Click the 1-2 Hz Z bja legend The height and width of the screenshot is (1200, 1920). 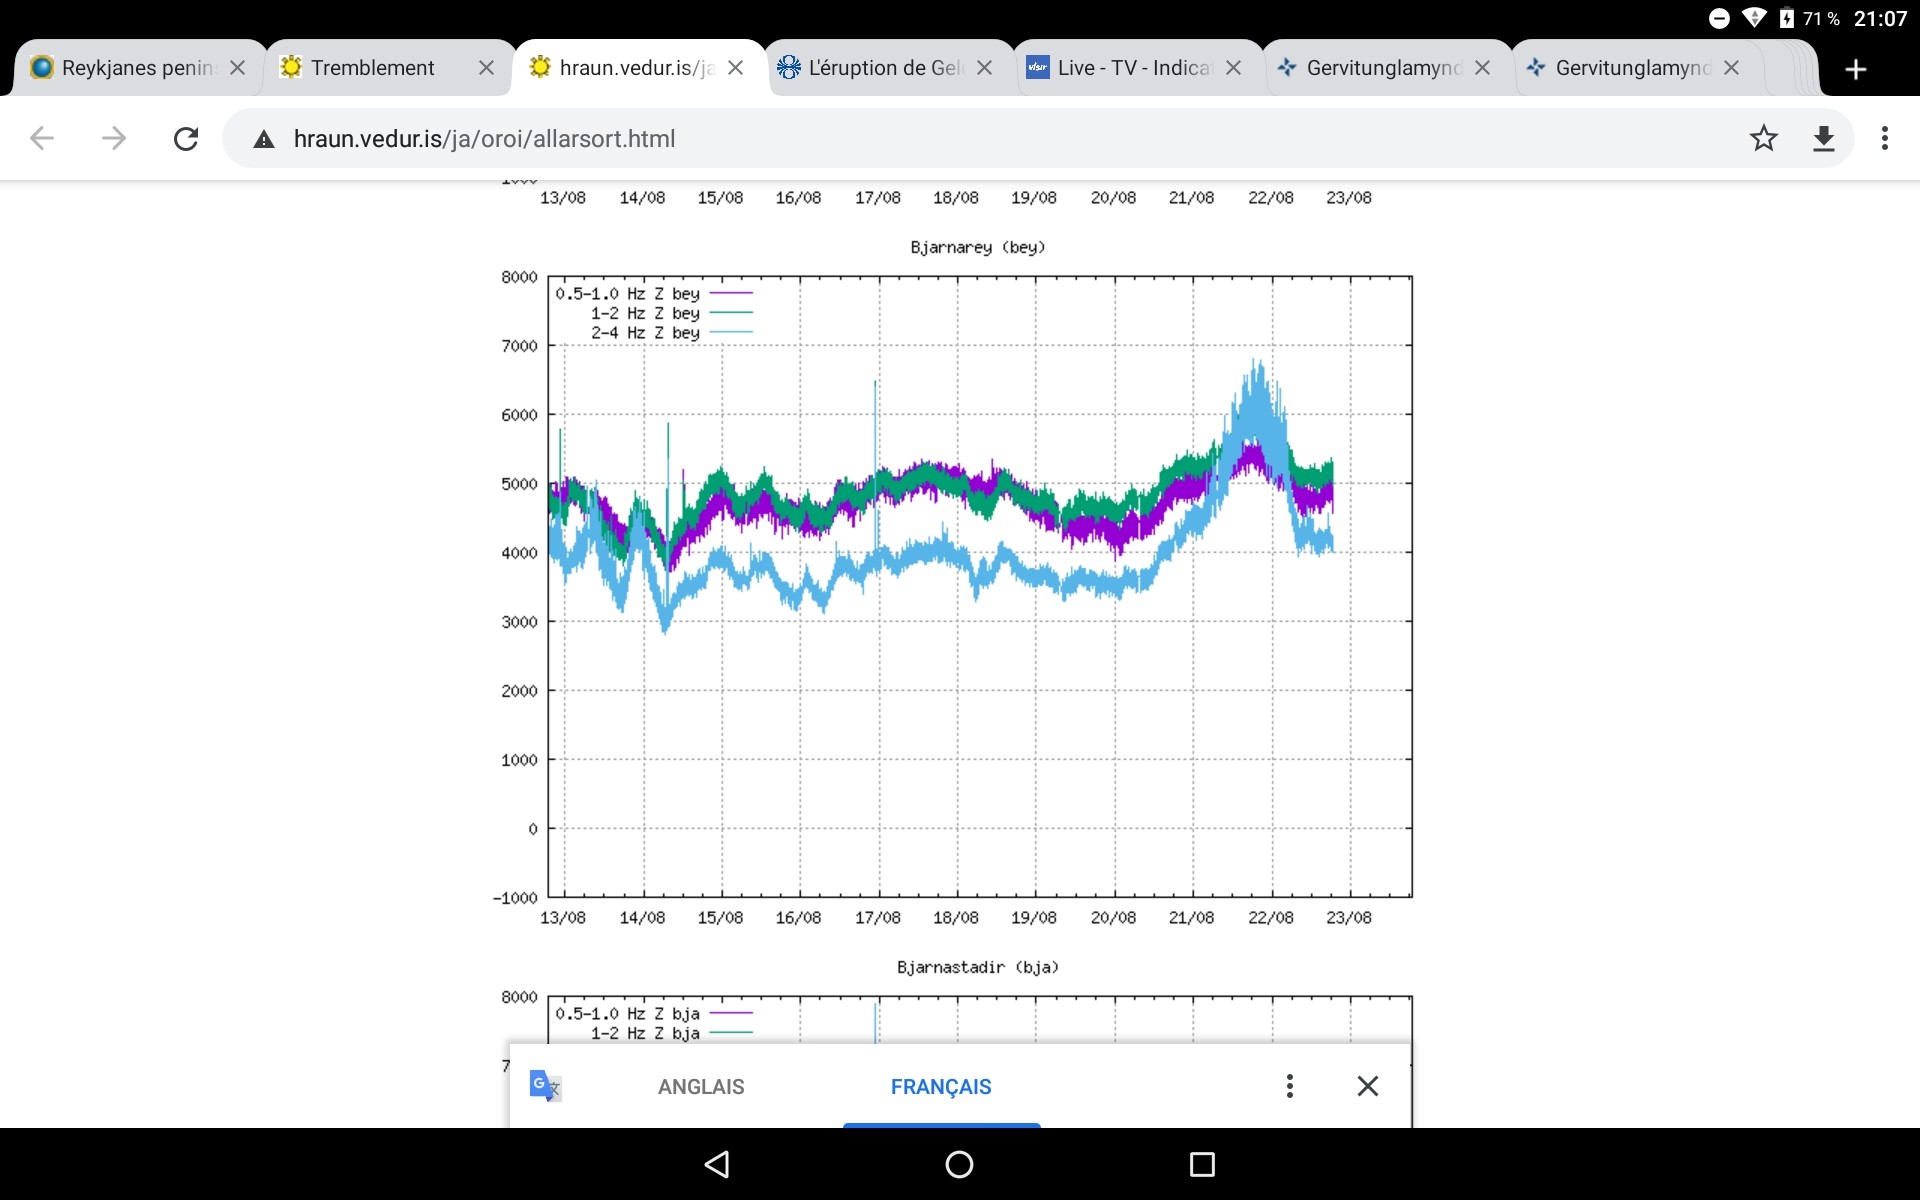point(671,1033)
